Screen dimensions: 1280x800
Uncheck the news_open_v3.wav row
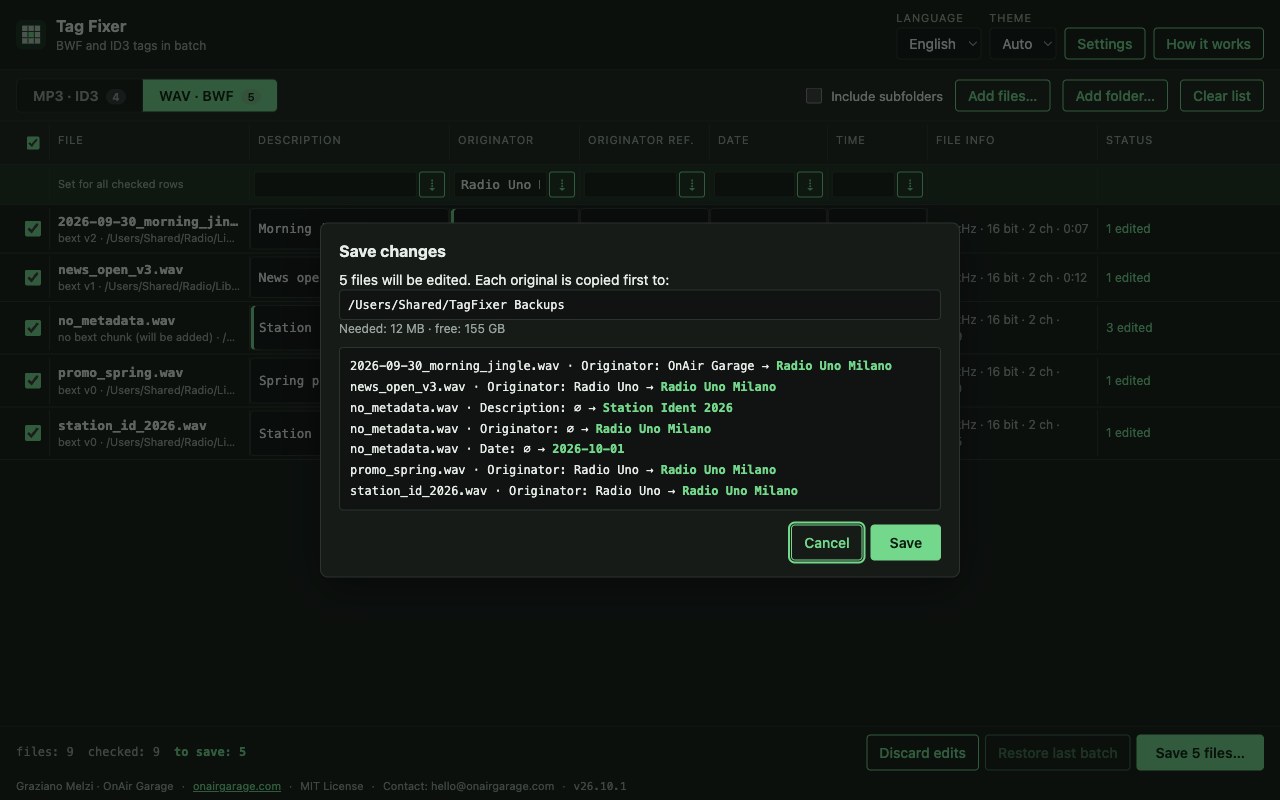[x=33, y=277]
